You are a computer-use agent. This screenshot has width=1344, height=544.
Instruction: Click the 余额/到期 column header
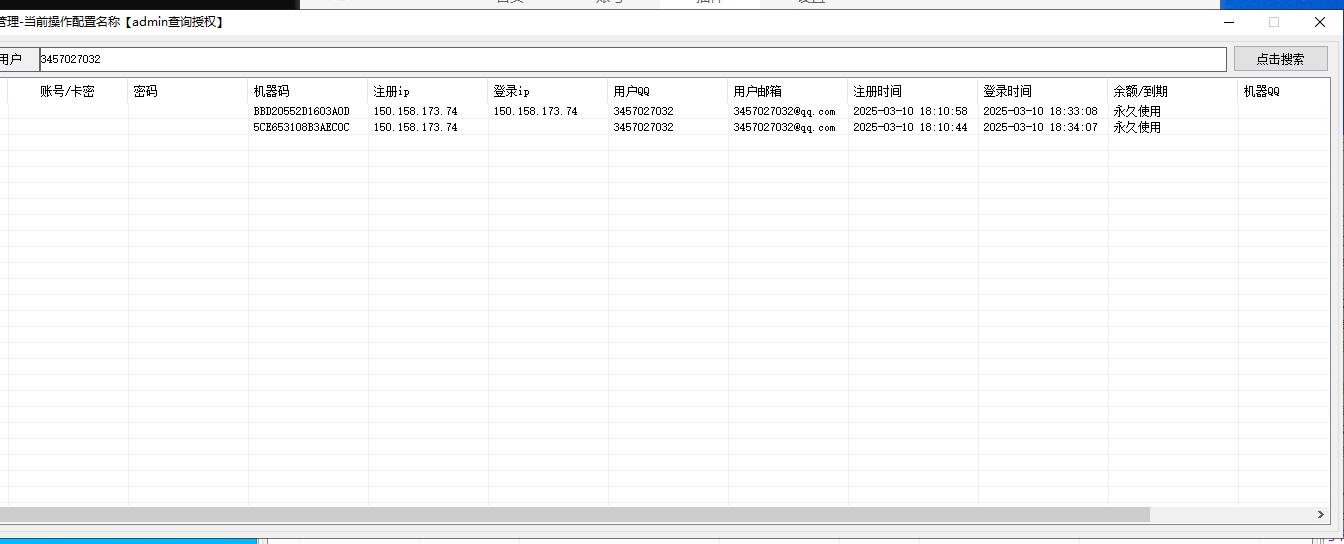[x=1172, y=91]
